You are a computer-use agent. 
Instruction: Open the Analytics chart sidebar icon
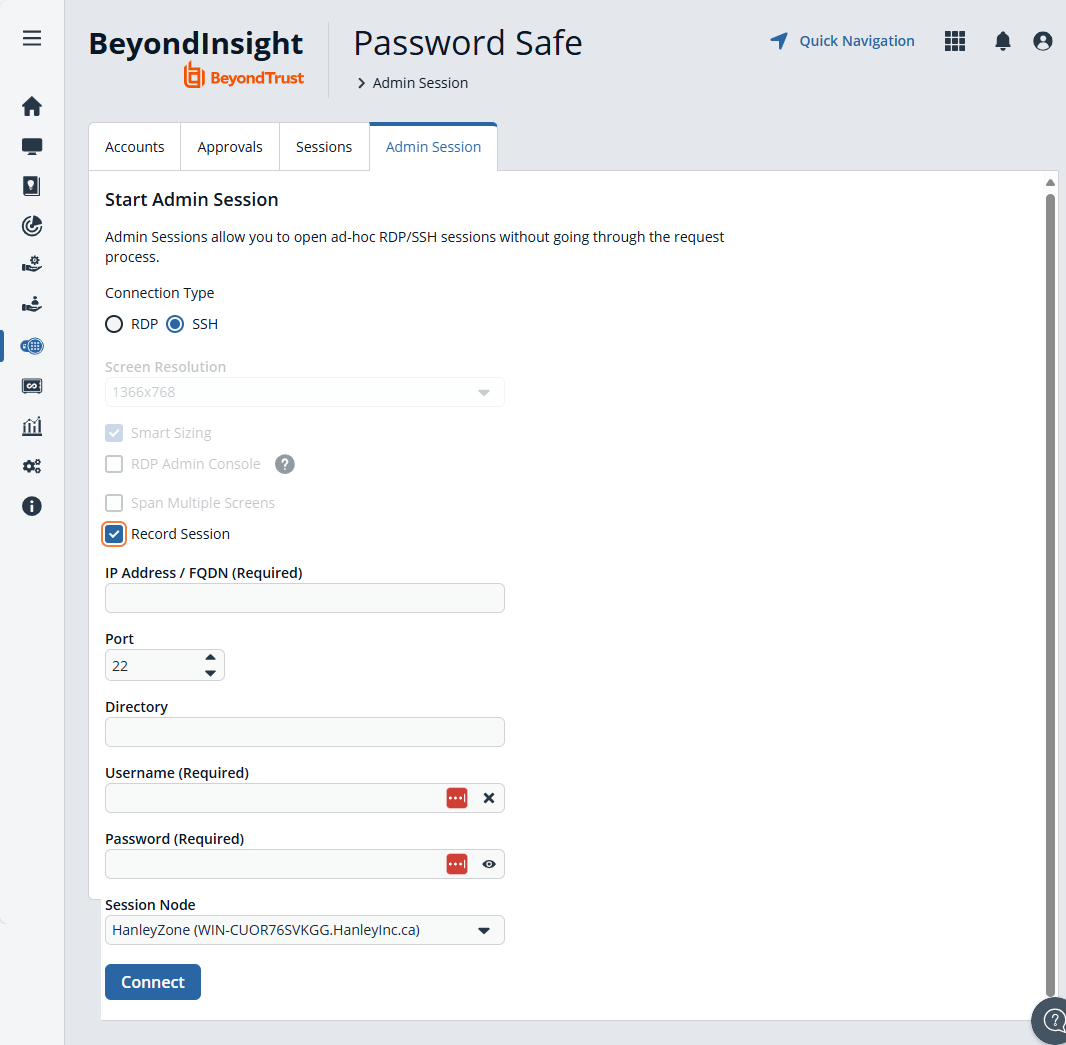click(x=32, y=426)
